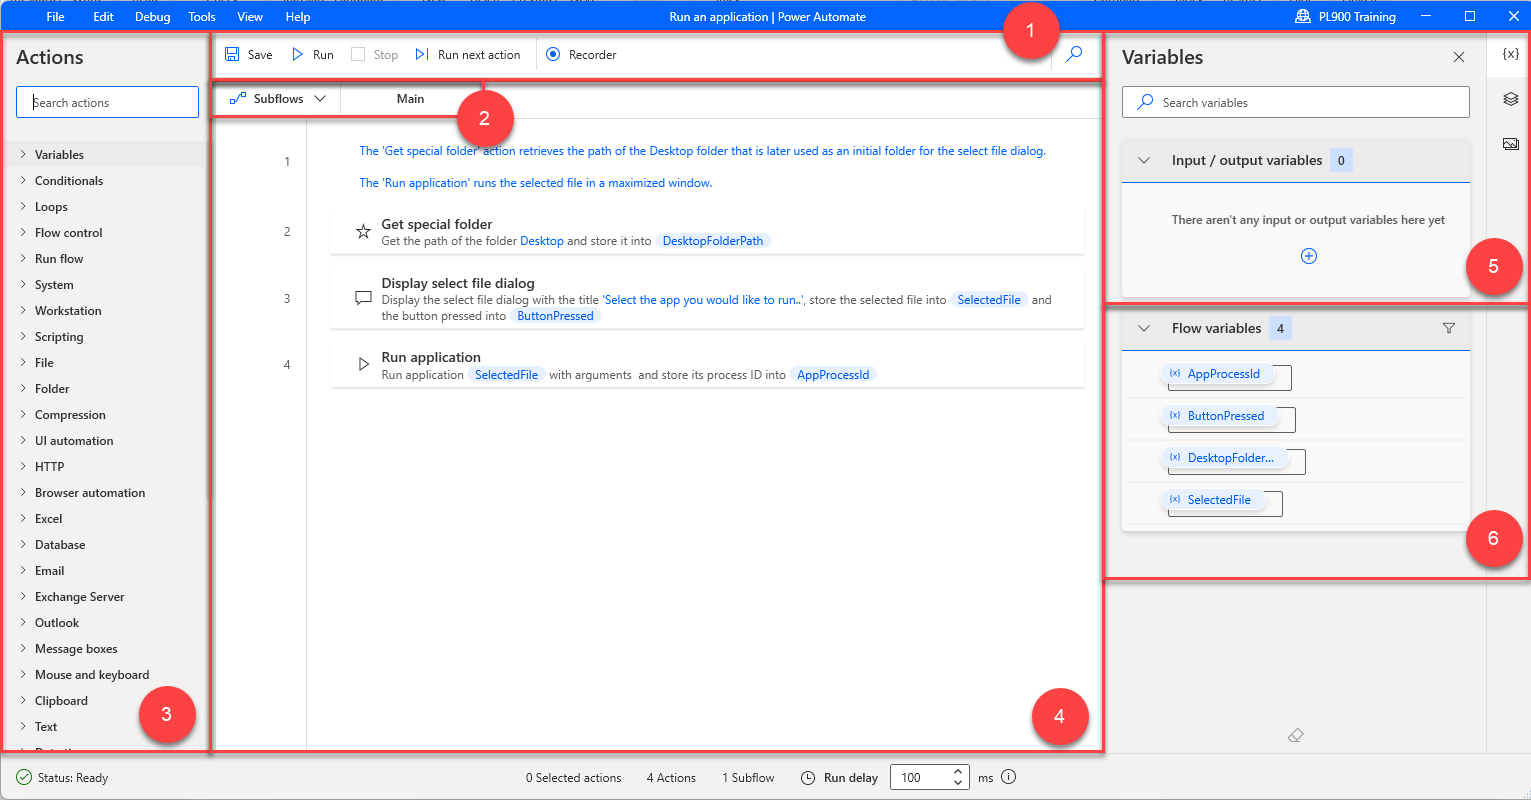1531x800 pixels.
Task: Open the Tools menu
Action: 202,16
